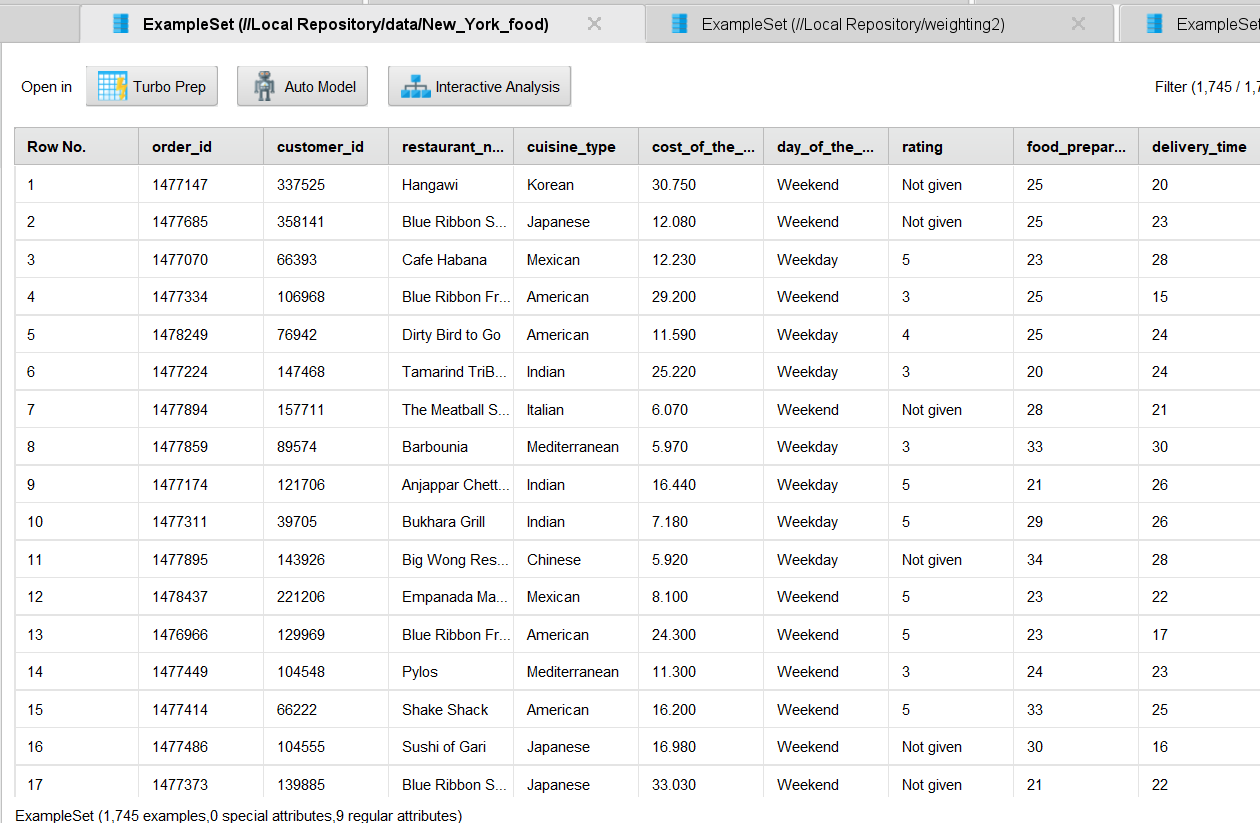Select the Tamarind TriB... cell
Image resolution: width=1260 pixels, height=823 pixels.
click(451, 372)
